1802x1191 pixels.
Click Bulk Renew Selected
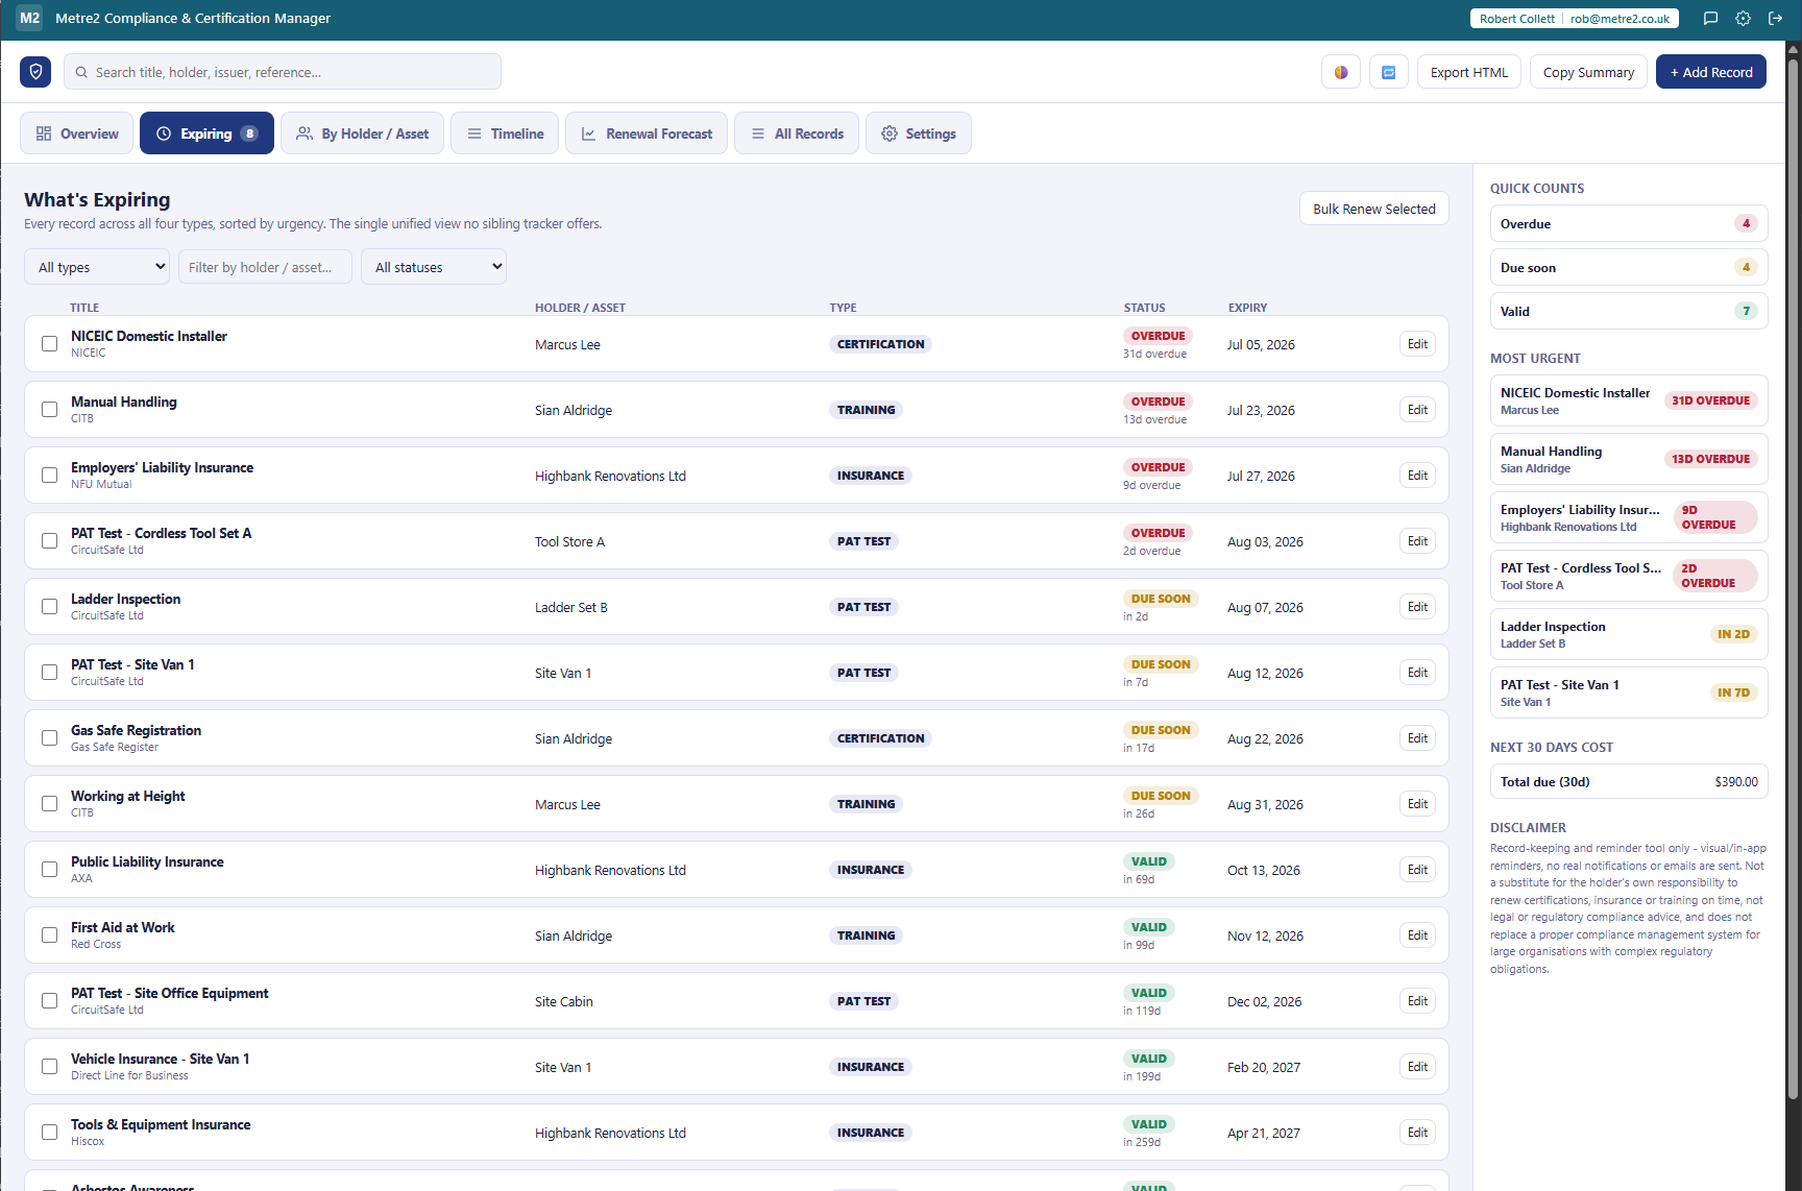pos(1374,209)
